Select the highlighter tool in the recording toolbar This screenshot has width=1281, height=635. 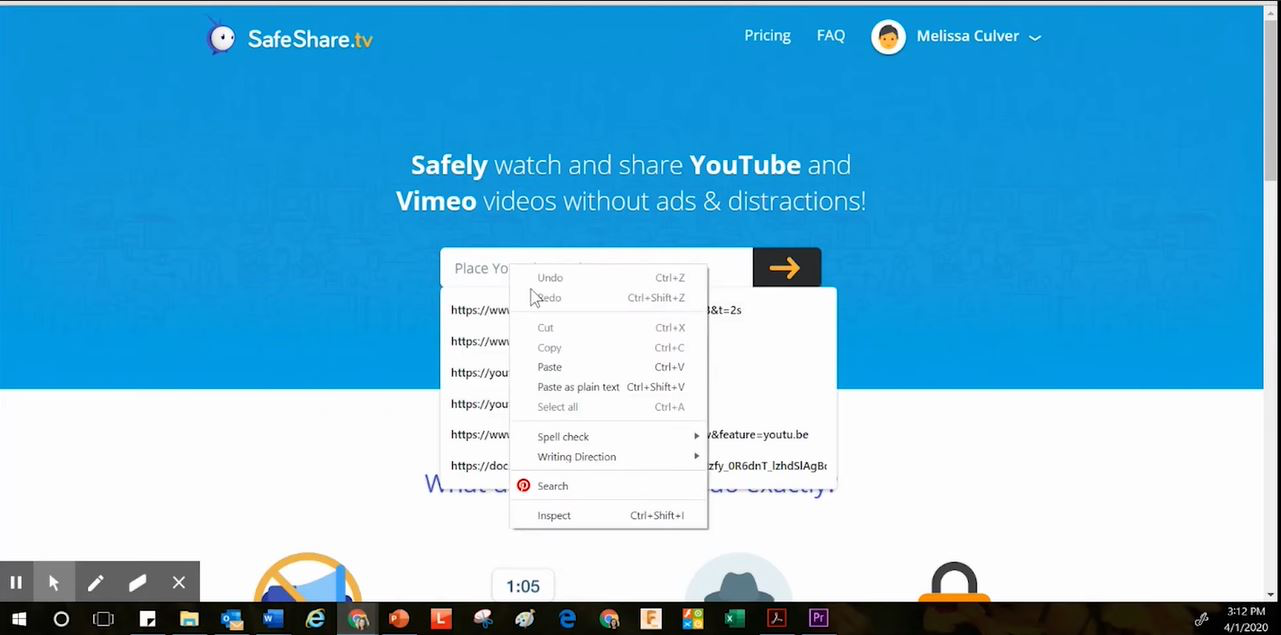(x=137, y=582)
